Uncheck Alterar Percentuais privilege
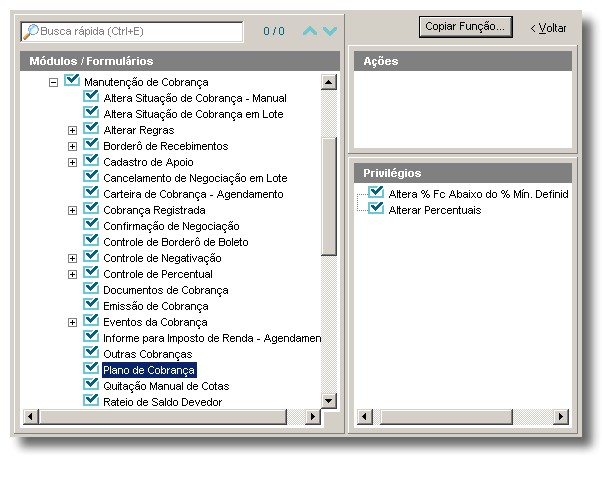602x487 pixels. pos(376,209)
